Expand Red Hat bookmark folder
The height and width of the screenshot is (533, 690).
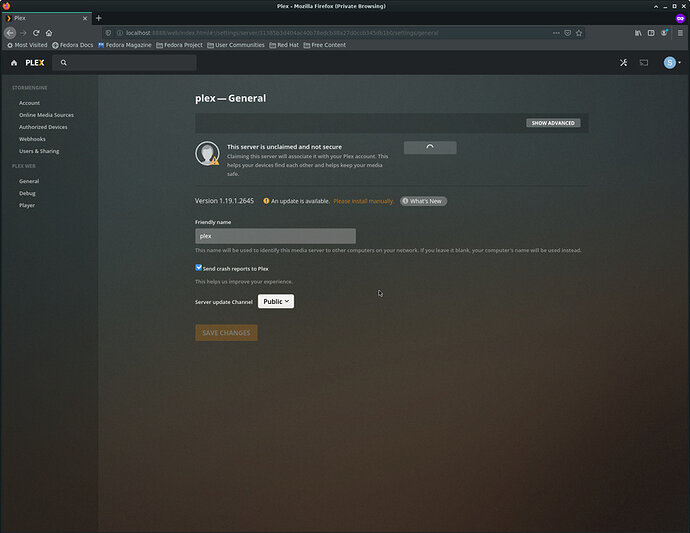click(284, 45)
